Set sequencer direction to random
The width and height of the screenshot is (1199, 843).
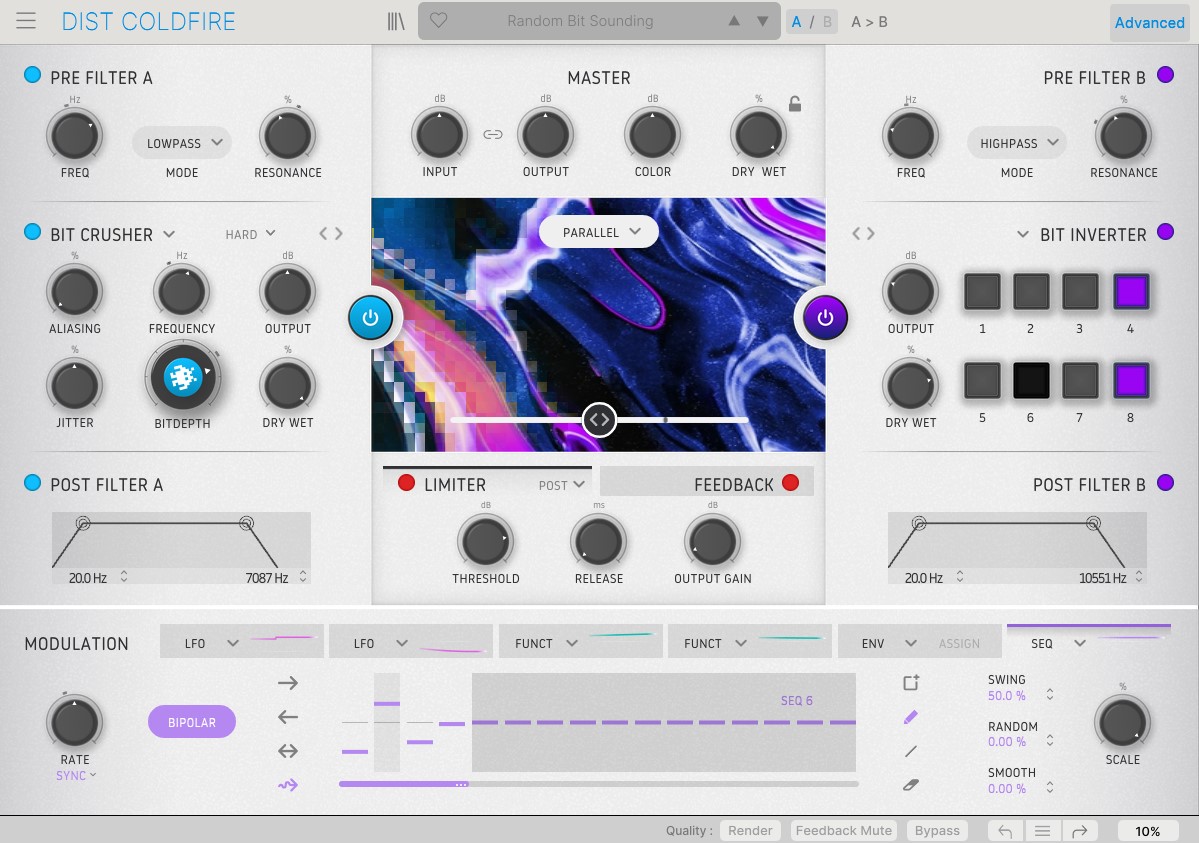[x=288, y=785]
